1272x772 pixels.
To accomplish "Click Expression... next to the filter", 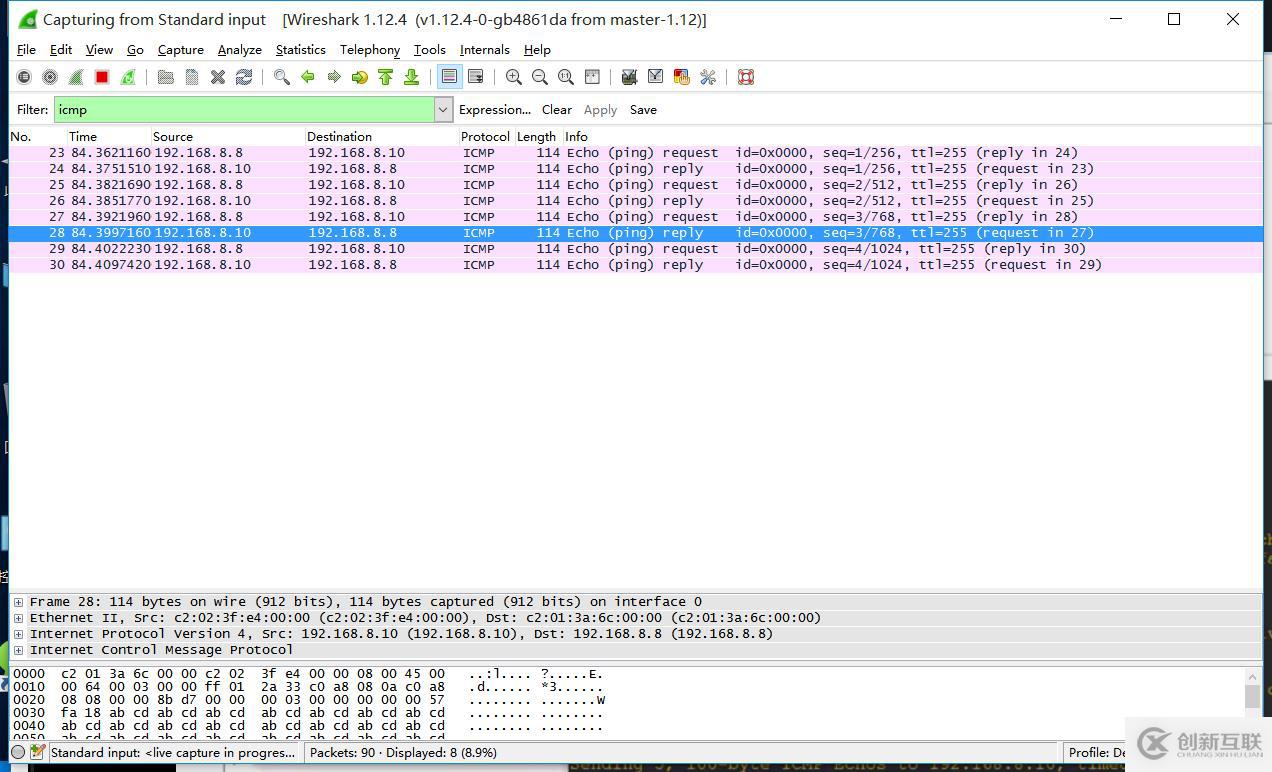I will 494,110.
